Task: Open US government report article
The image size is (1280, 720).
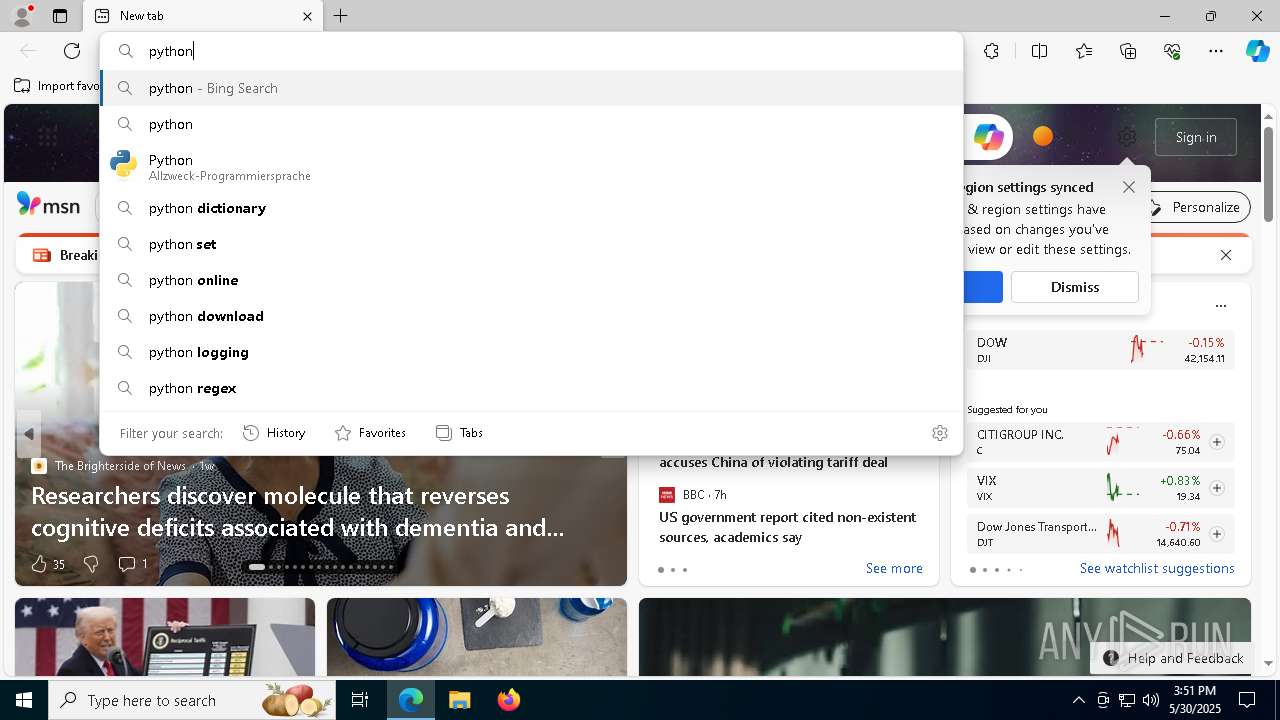Action: coord(787,527)
